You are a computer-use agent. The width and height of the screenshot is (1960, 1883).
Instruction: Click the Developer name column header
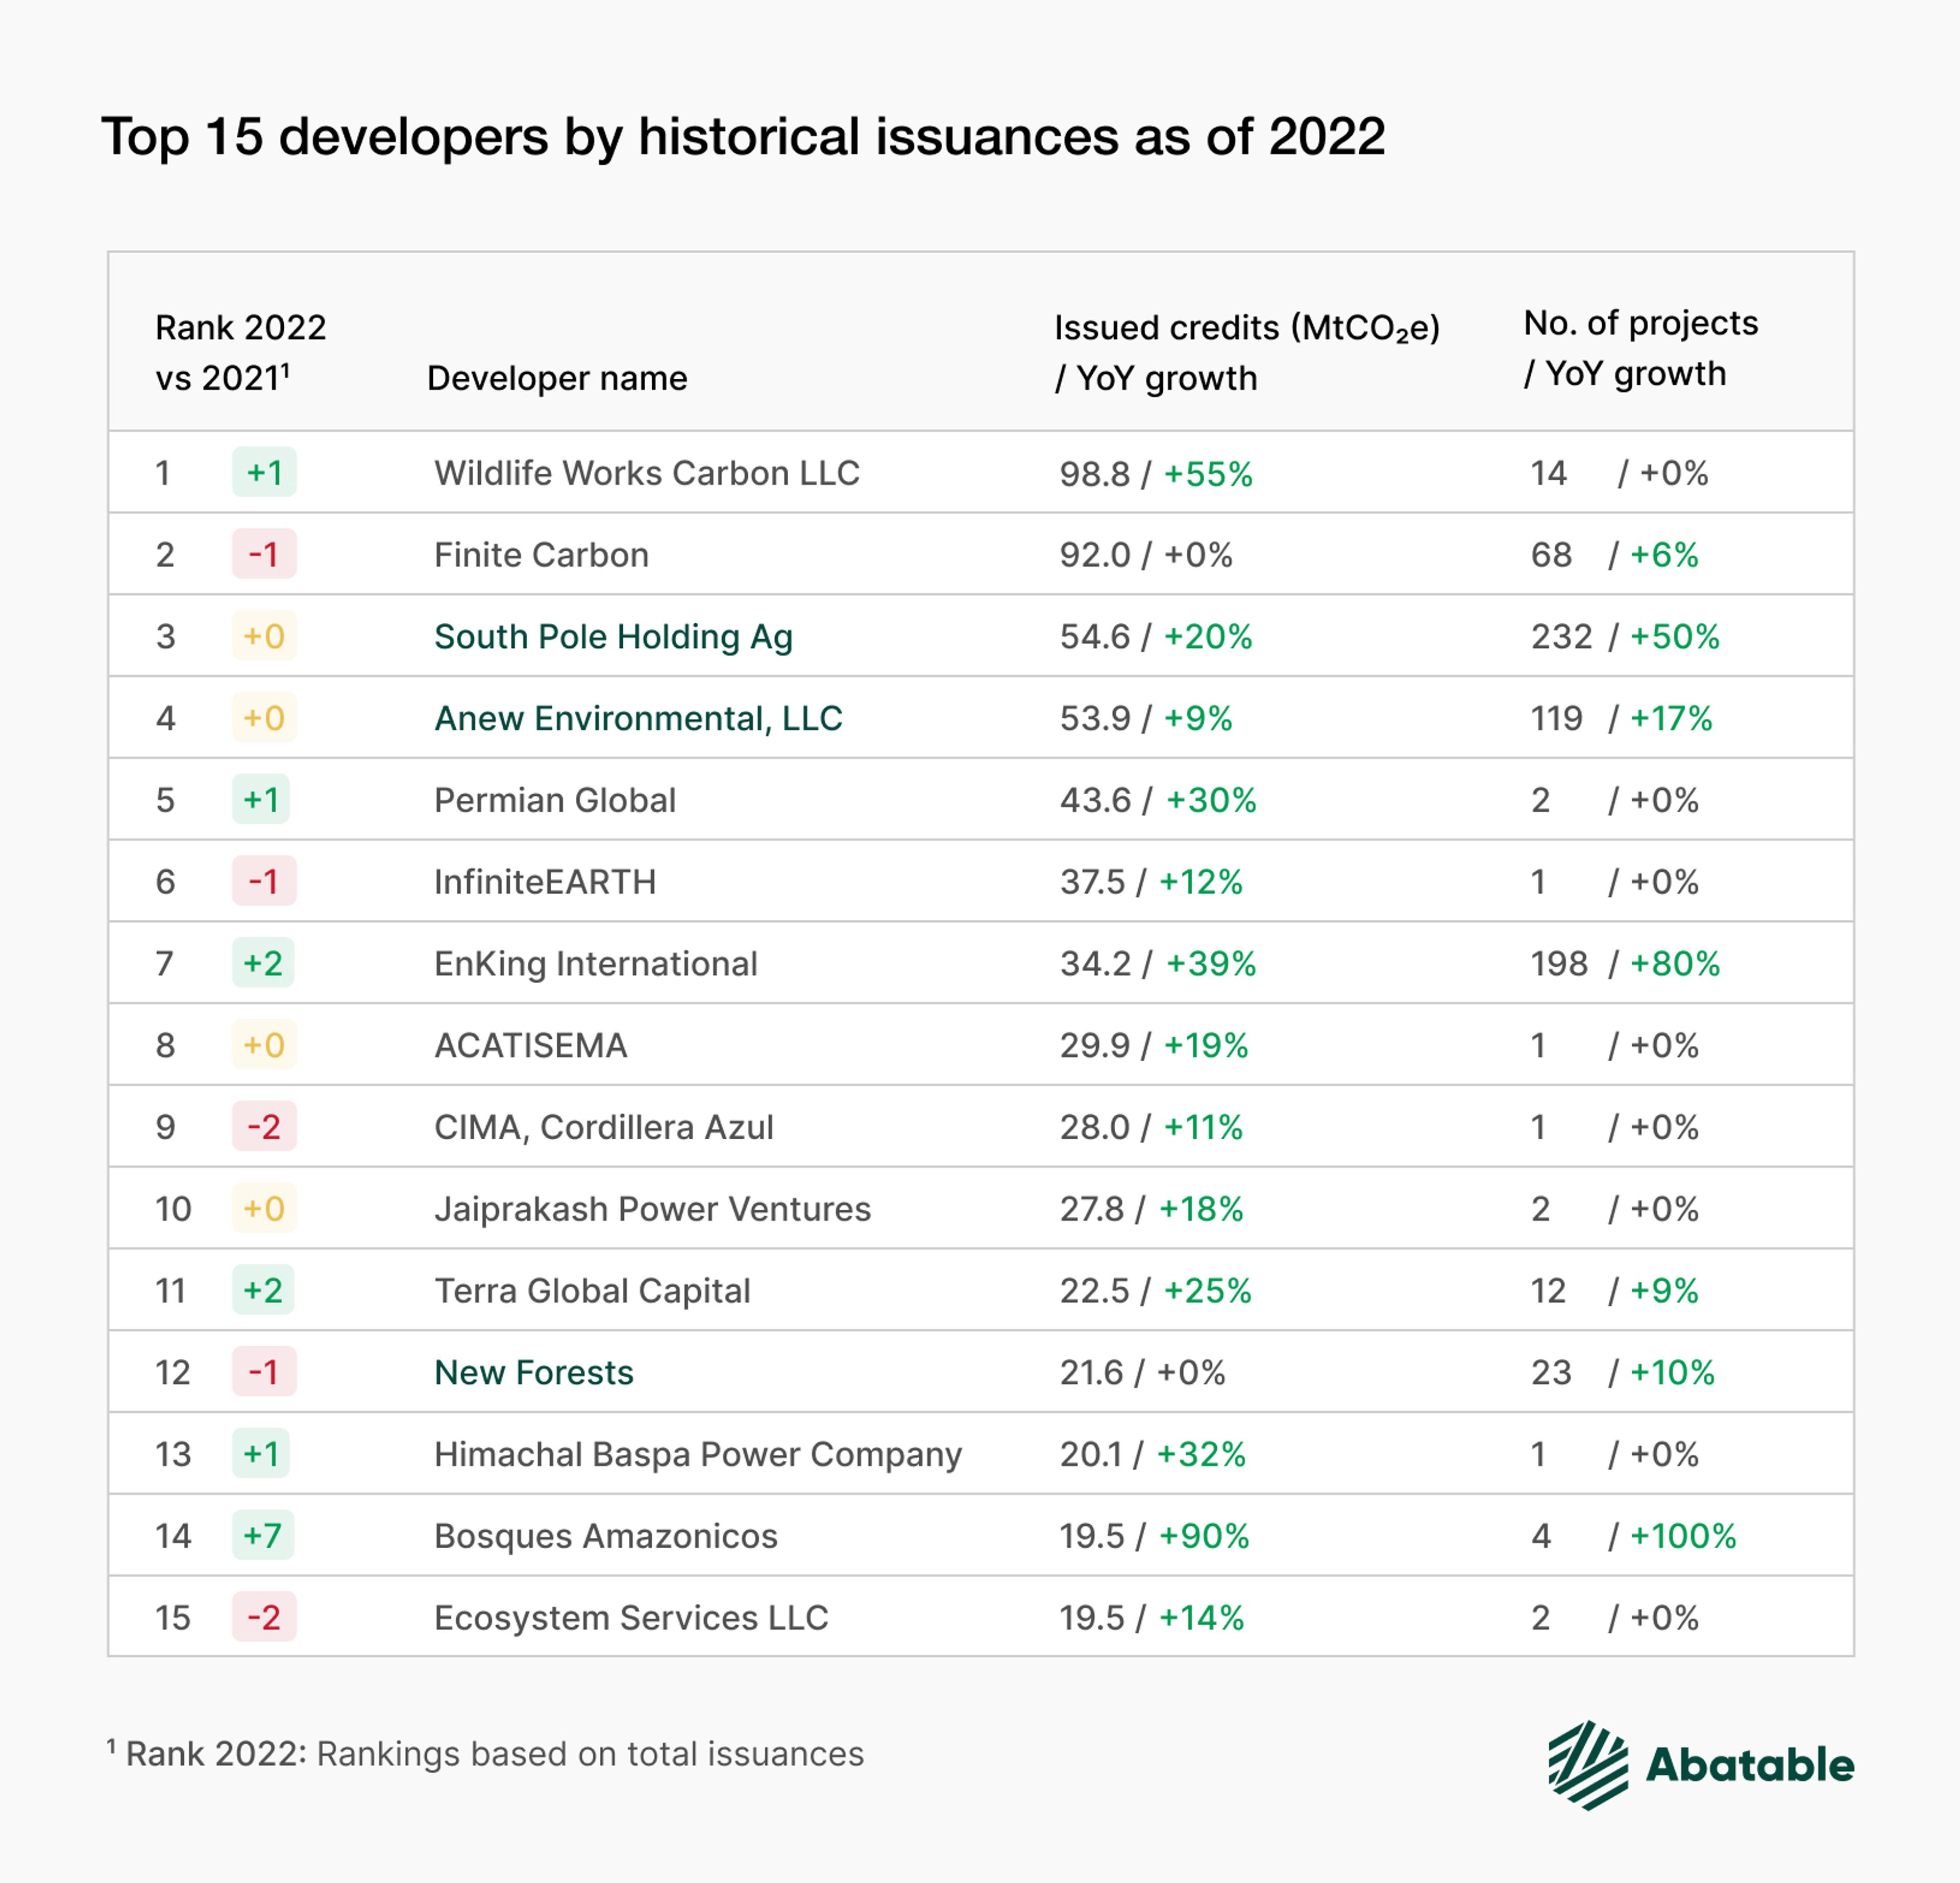coord(557,378)
